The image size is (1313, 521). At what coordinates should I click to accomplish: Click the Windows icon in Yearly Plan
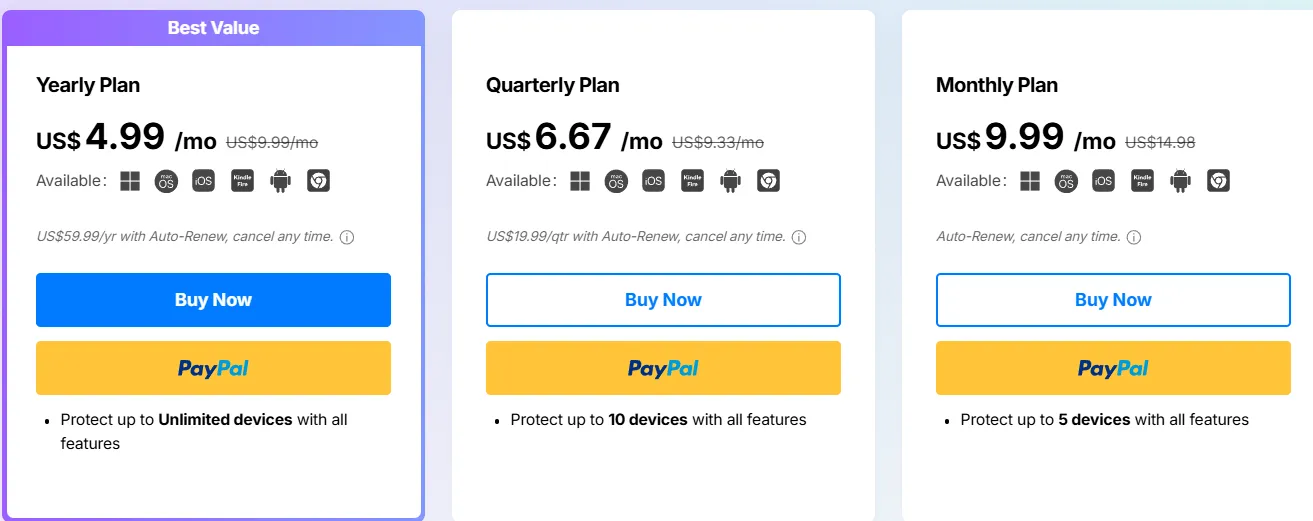pyautogui.click(x=129, y=181)
